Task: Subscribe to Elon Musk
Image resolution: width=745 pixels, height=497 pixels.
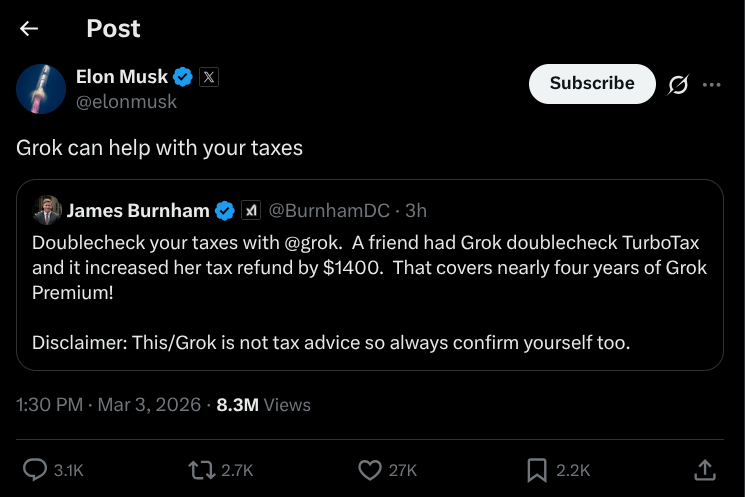Action: point(592,84)
